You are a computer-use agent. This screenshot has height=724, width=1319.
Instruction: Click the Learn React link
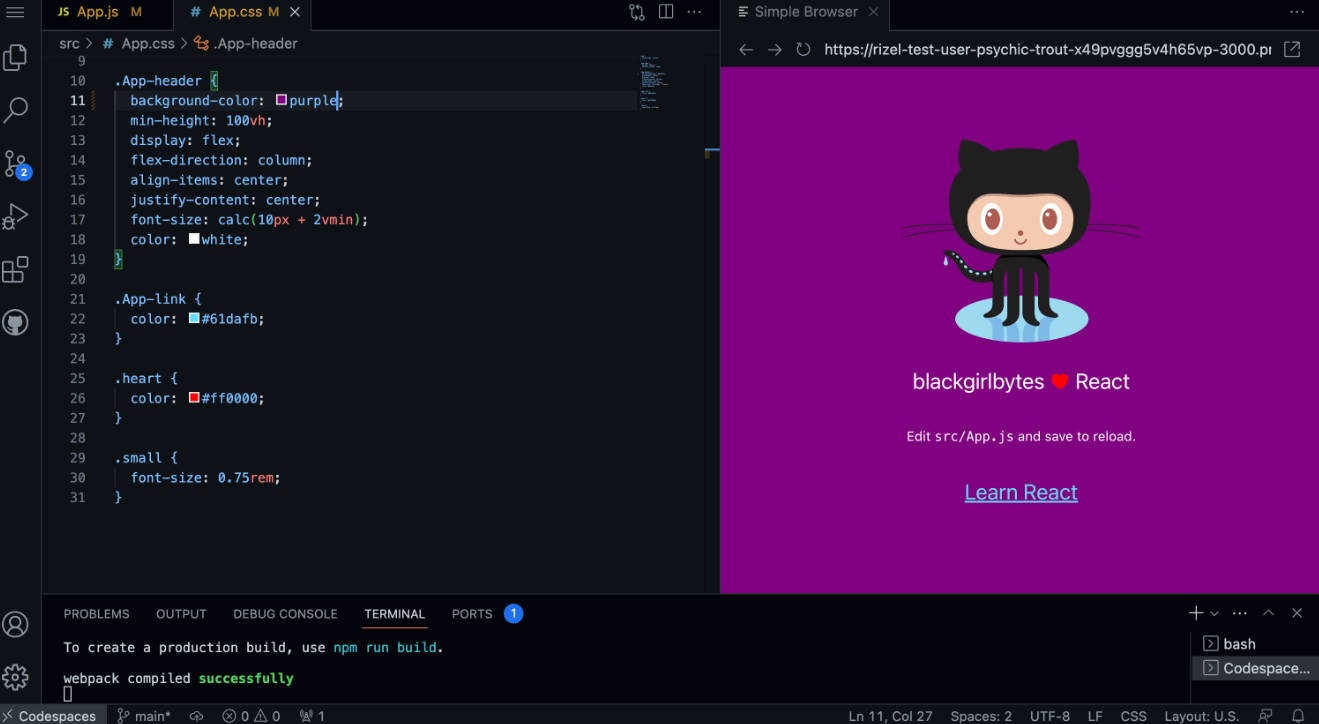(1021, 493)
